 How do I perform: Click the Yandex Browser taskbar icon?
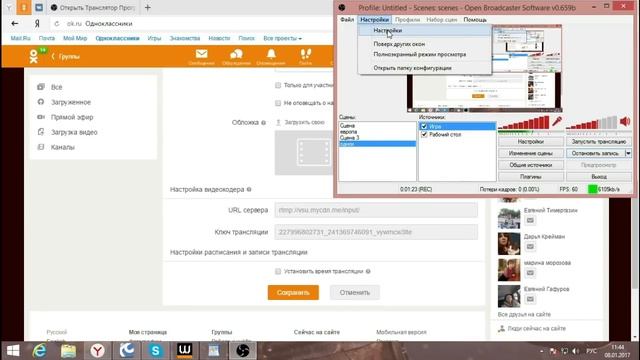coord(98,351)
